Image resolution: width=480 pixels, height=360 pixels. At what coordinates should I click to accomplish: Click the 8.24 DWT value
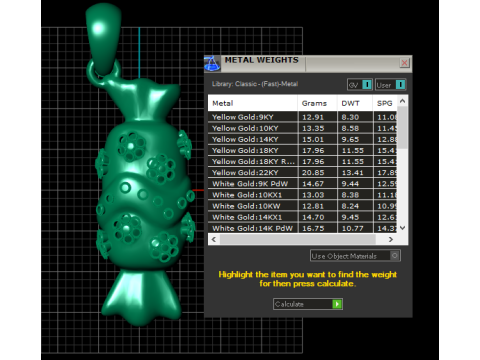coord(350,206)
